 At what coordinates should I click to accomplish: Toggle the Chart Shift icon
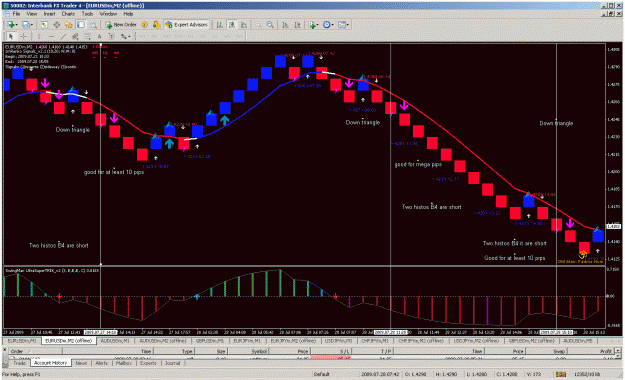tap(297, 25)
